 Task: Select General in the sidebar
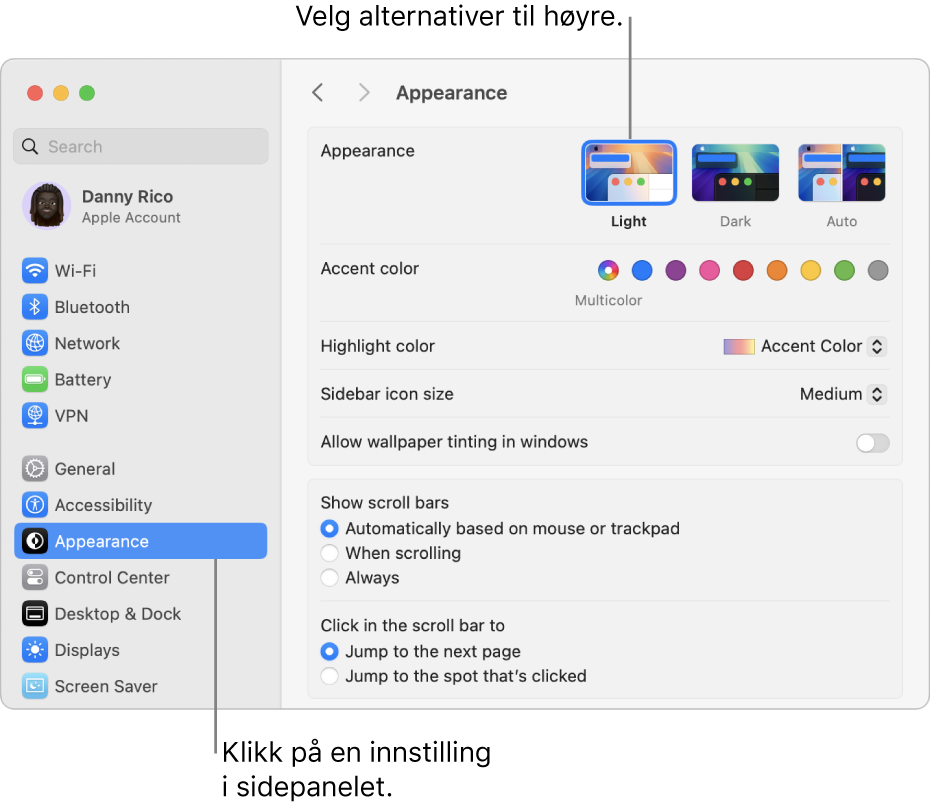point(84,469)
